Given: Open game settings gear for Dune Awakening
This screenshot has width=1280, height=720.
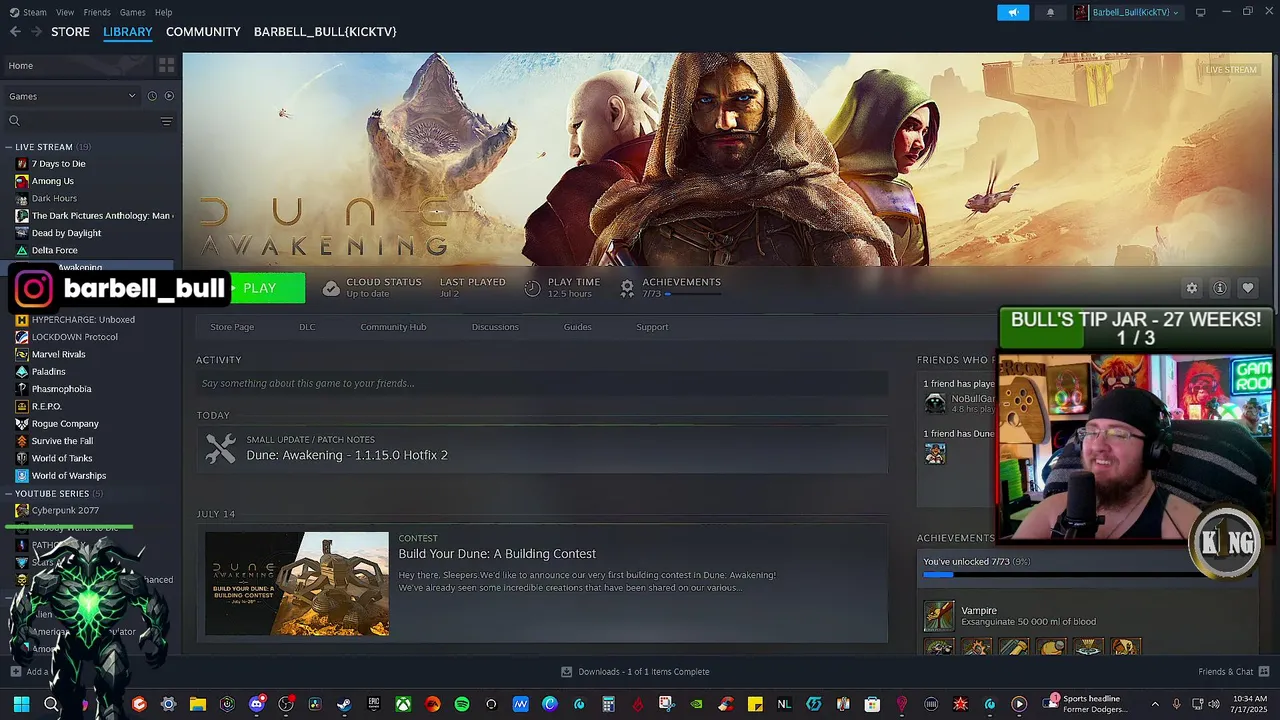Looking at the screenshot, I should tap(1192, 288).
